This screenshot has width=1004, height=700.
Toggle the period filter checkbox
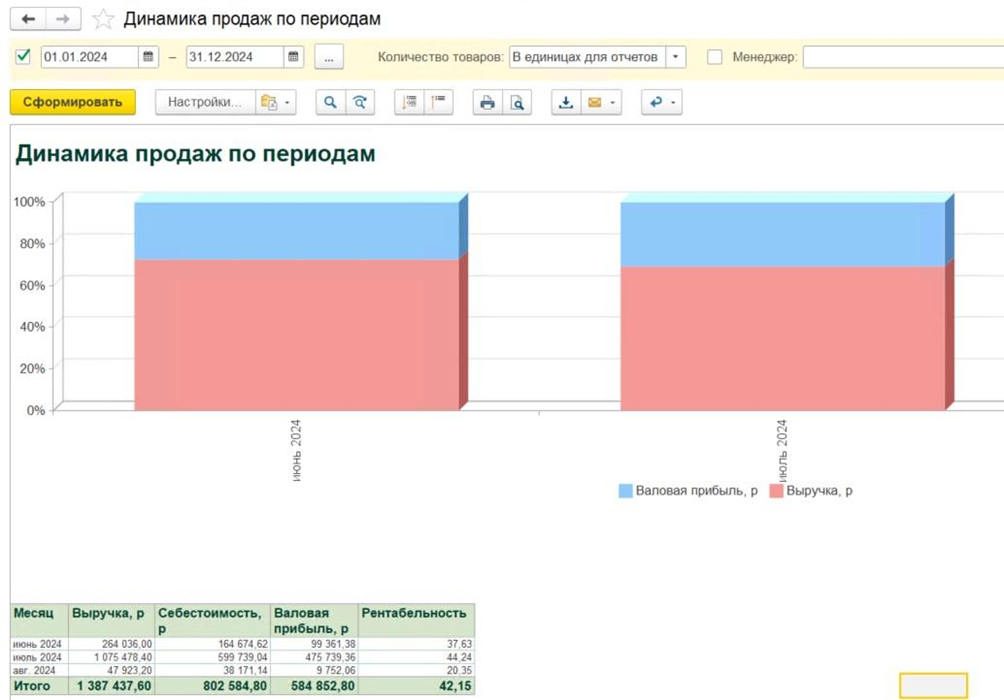pyautogui.click(x=23, y=57)
